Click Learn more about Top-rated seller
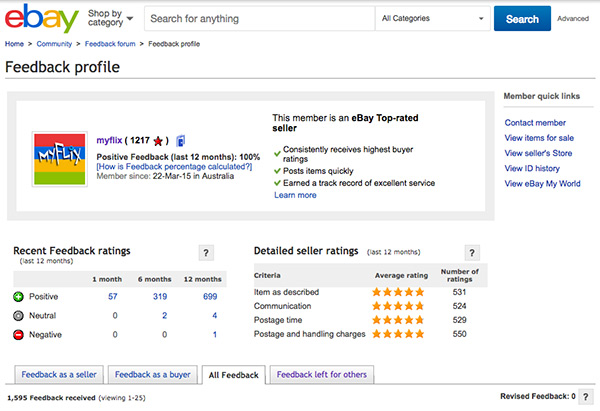The width and height of the screenshot is (600, 411). click(x=295, y=195)
